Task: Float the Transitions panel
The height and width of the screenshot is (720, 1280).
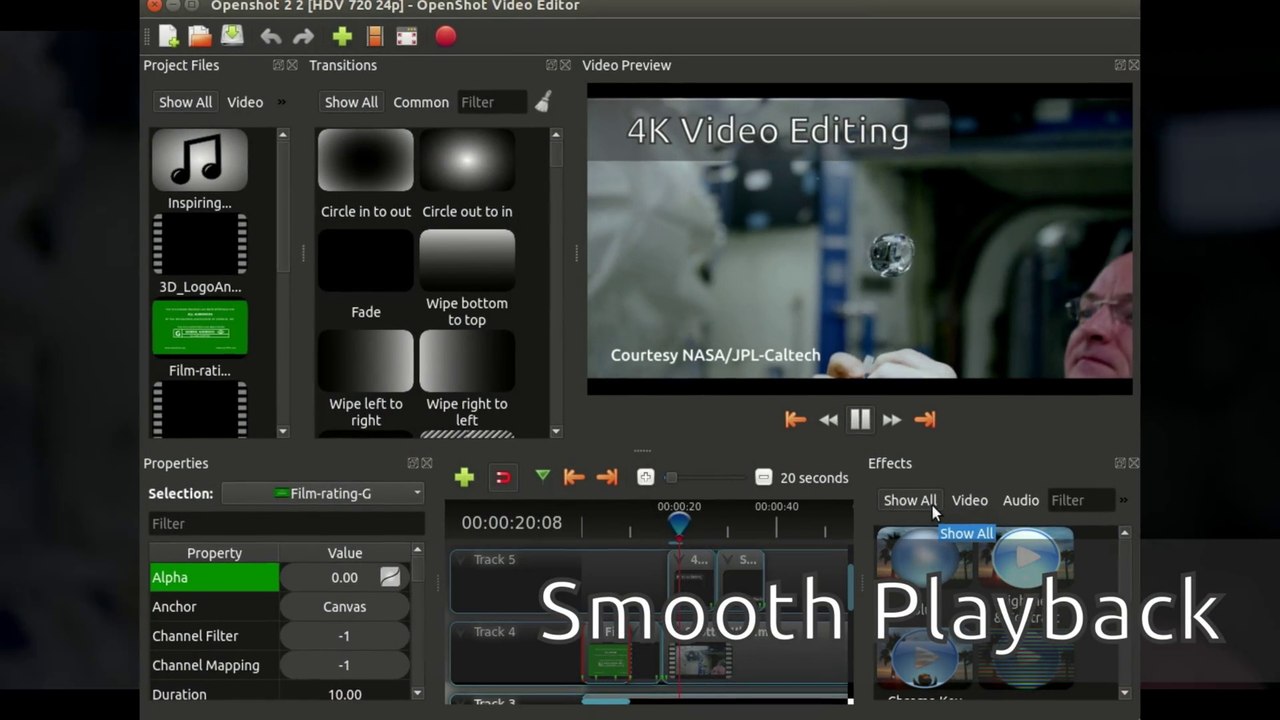Action: click(x=551, y=65)
